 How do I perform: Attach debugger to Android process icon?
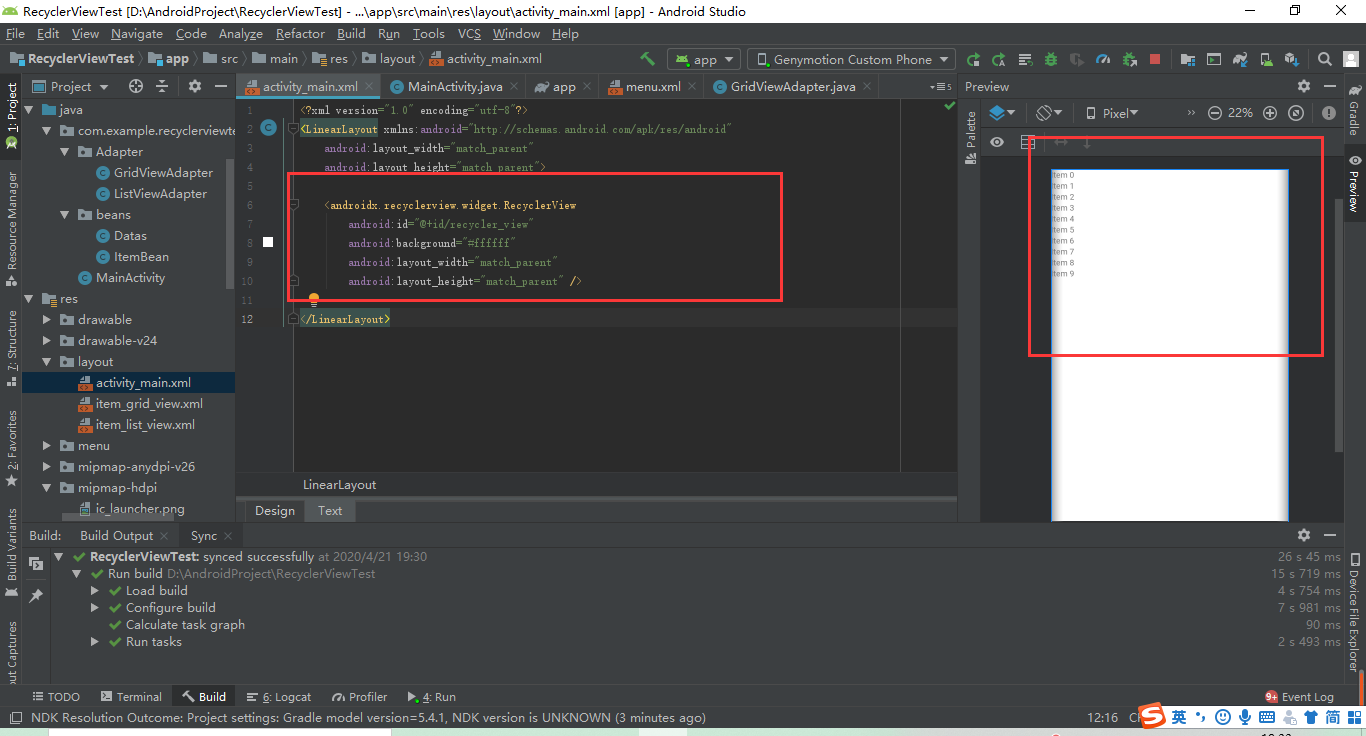point(1128,60)
